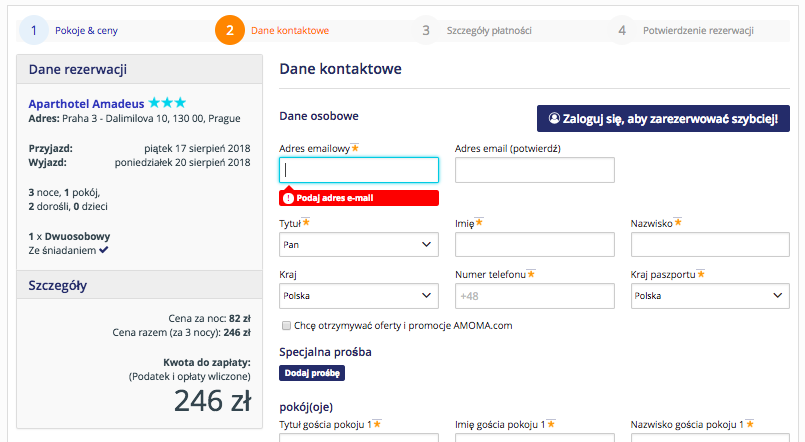This screenshot has height=442, width=805.
Task: Enable AMOMA.com offers and promotions checkbox
Action: point(287,325)
